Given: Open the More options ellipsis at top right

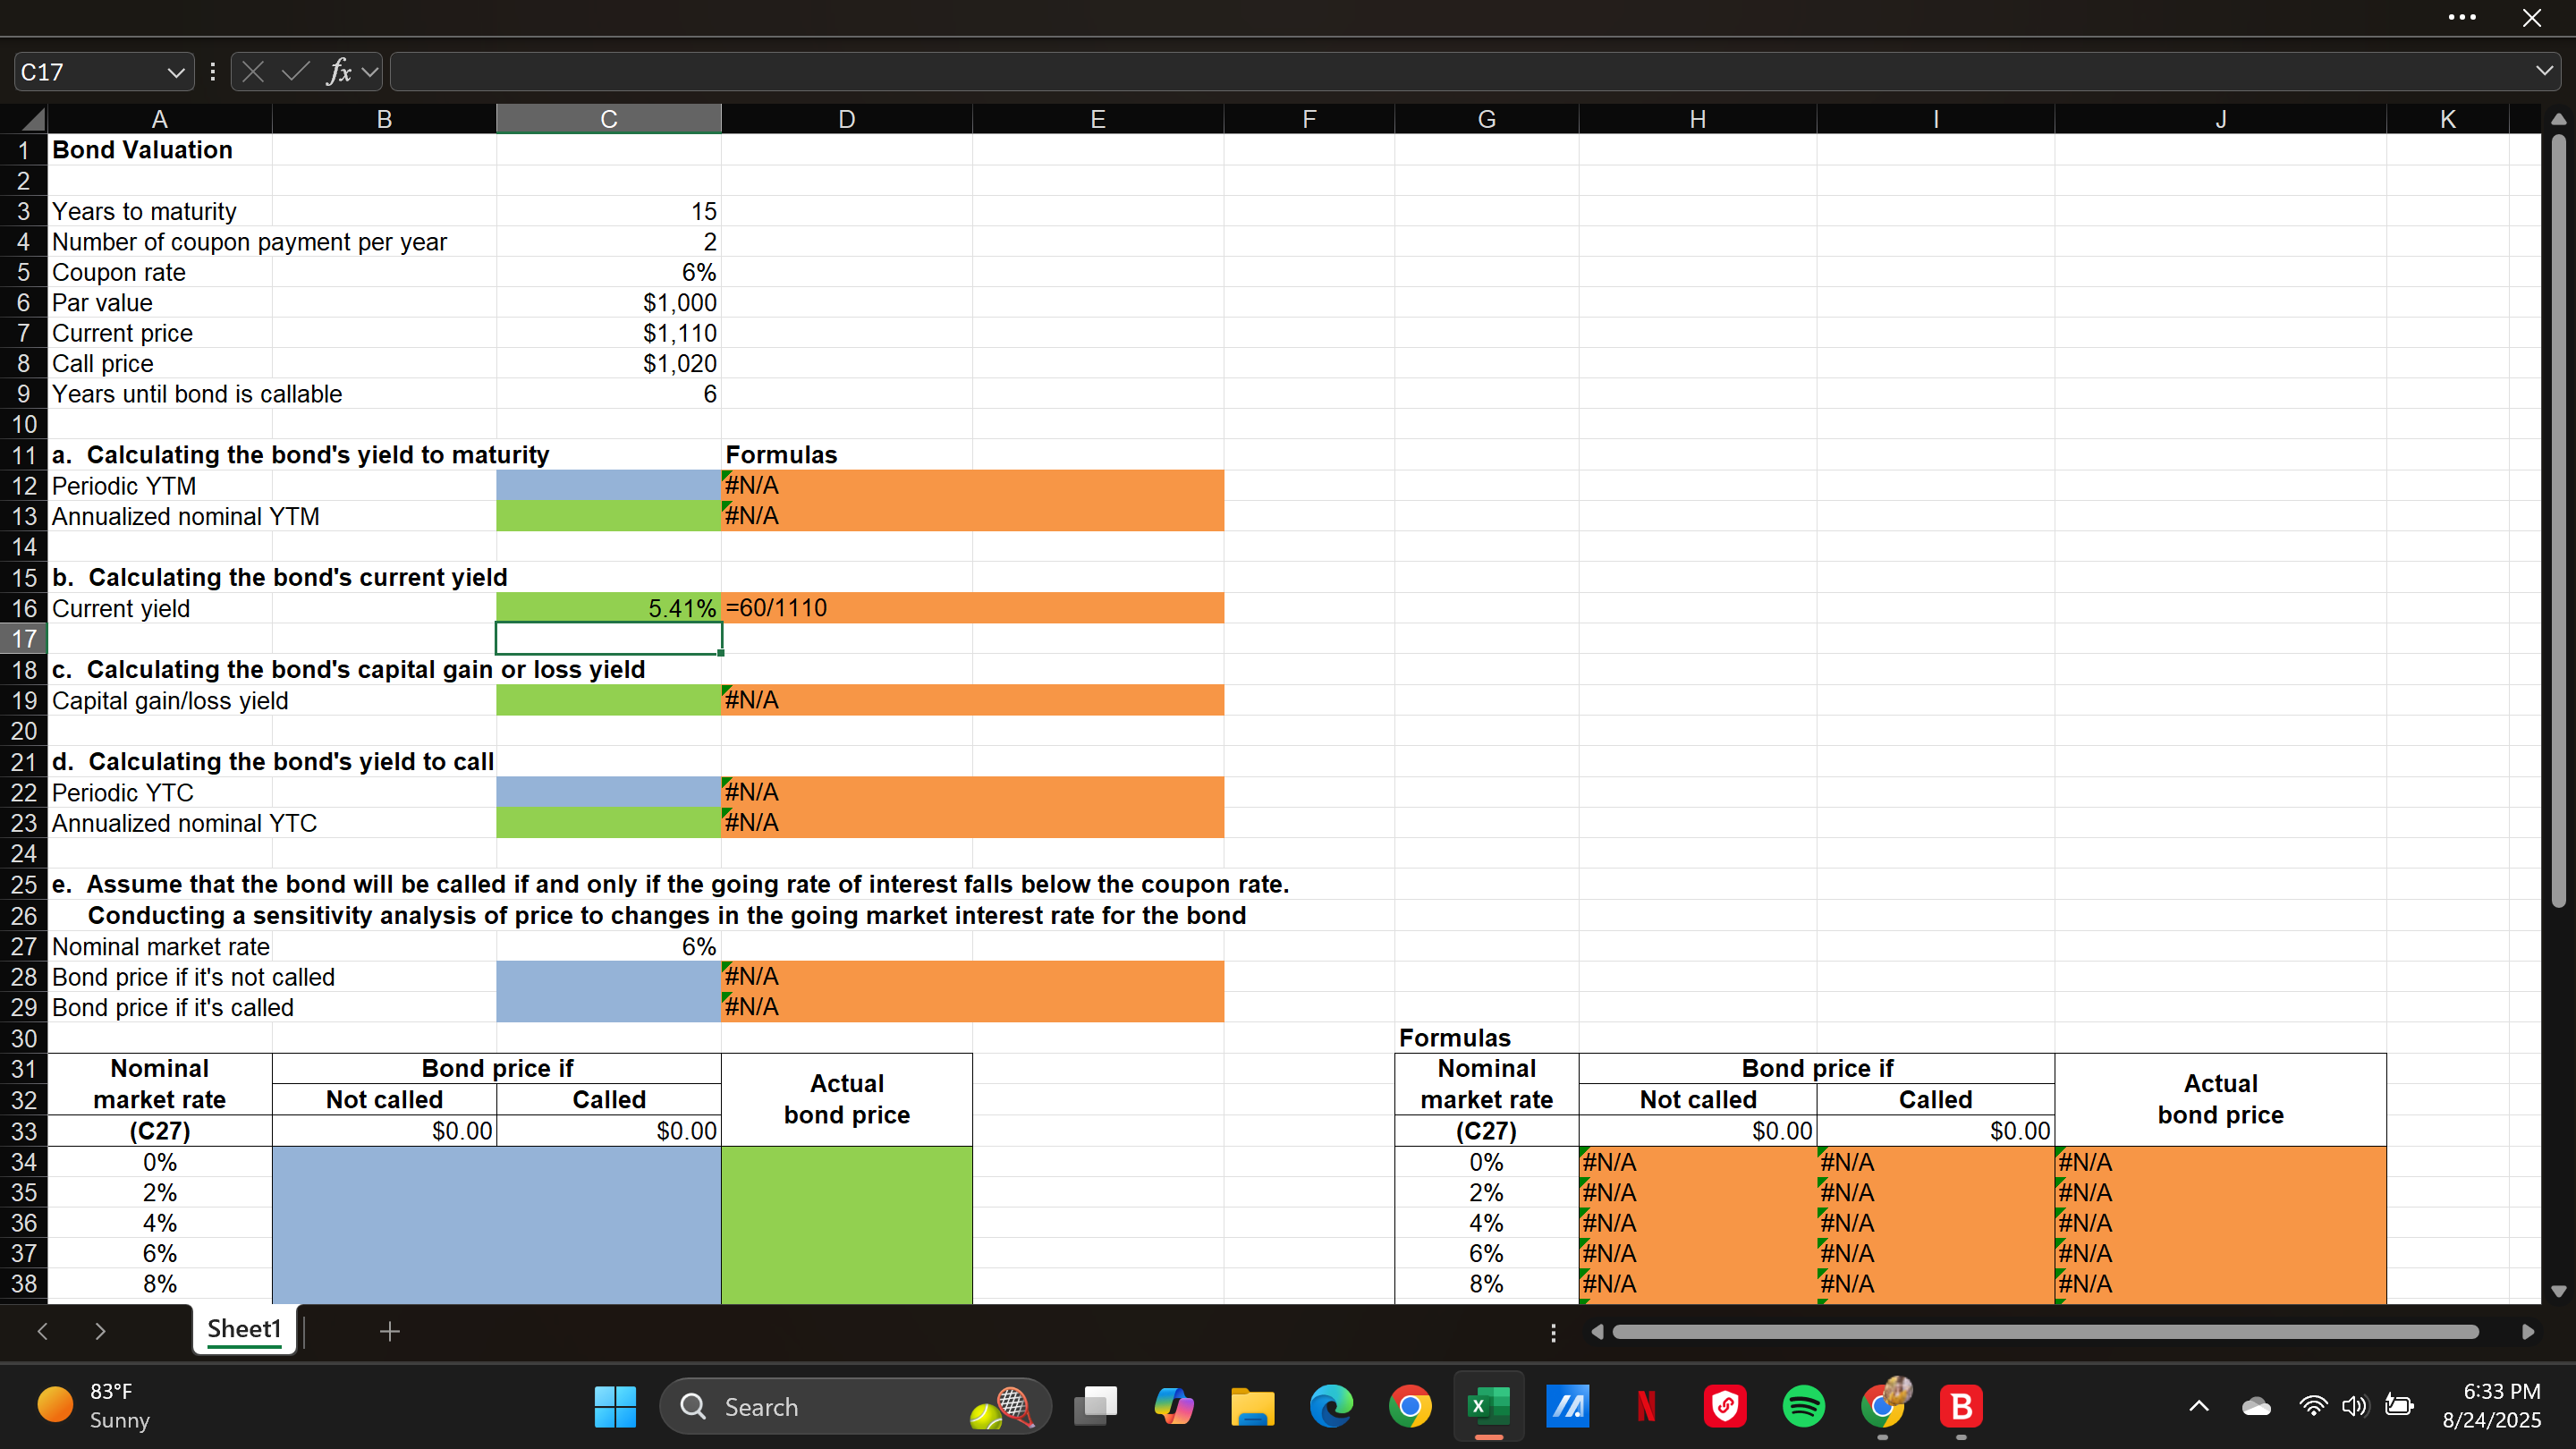Looking at the screenshot, I should (x=2462, y=17).
